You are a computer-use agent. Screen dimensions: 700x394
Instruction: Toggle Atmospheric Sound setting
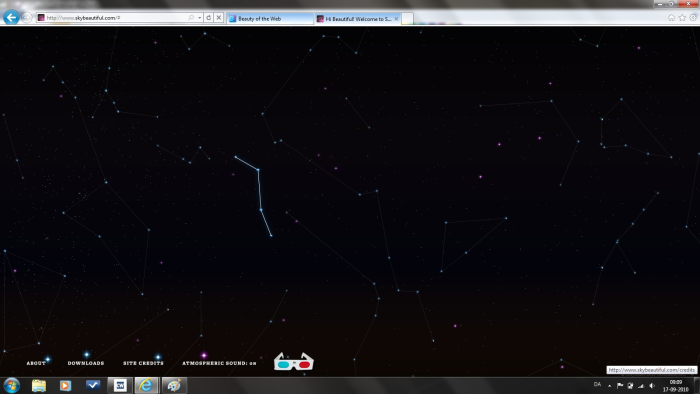pyautogui.click(x=219, y=363)
